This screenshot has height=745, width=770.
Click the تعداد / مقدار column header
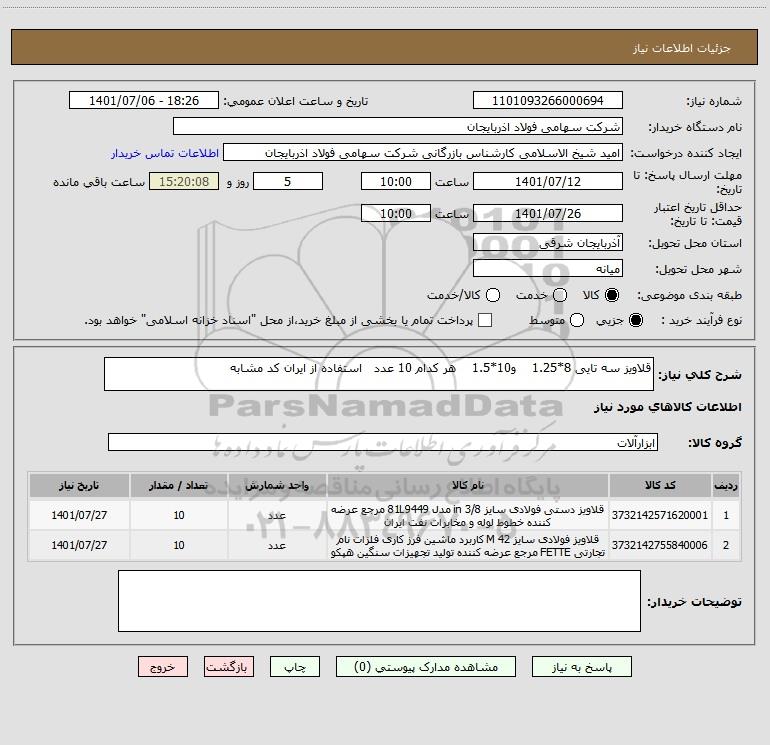pyautogui.click(x=179, y=485)
